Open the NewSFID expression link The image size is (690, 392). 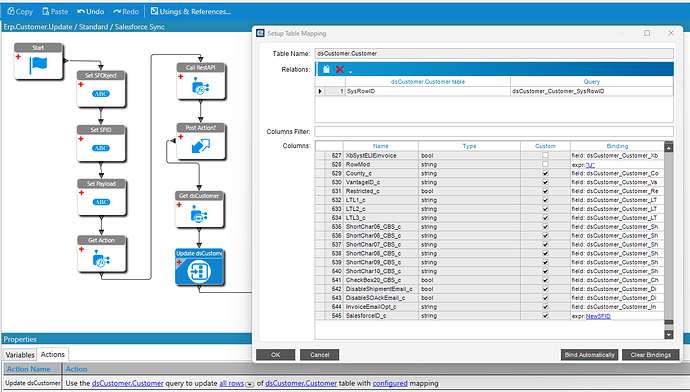tap(598, 316)
